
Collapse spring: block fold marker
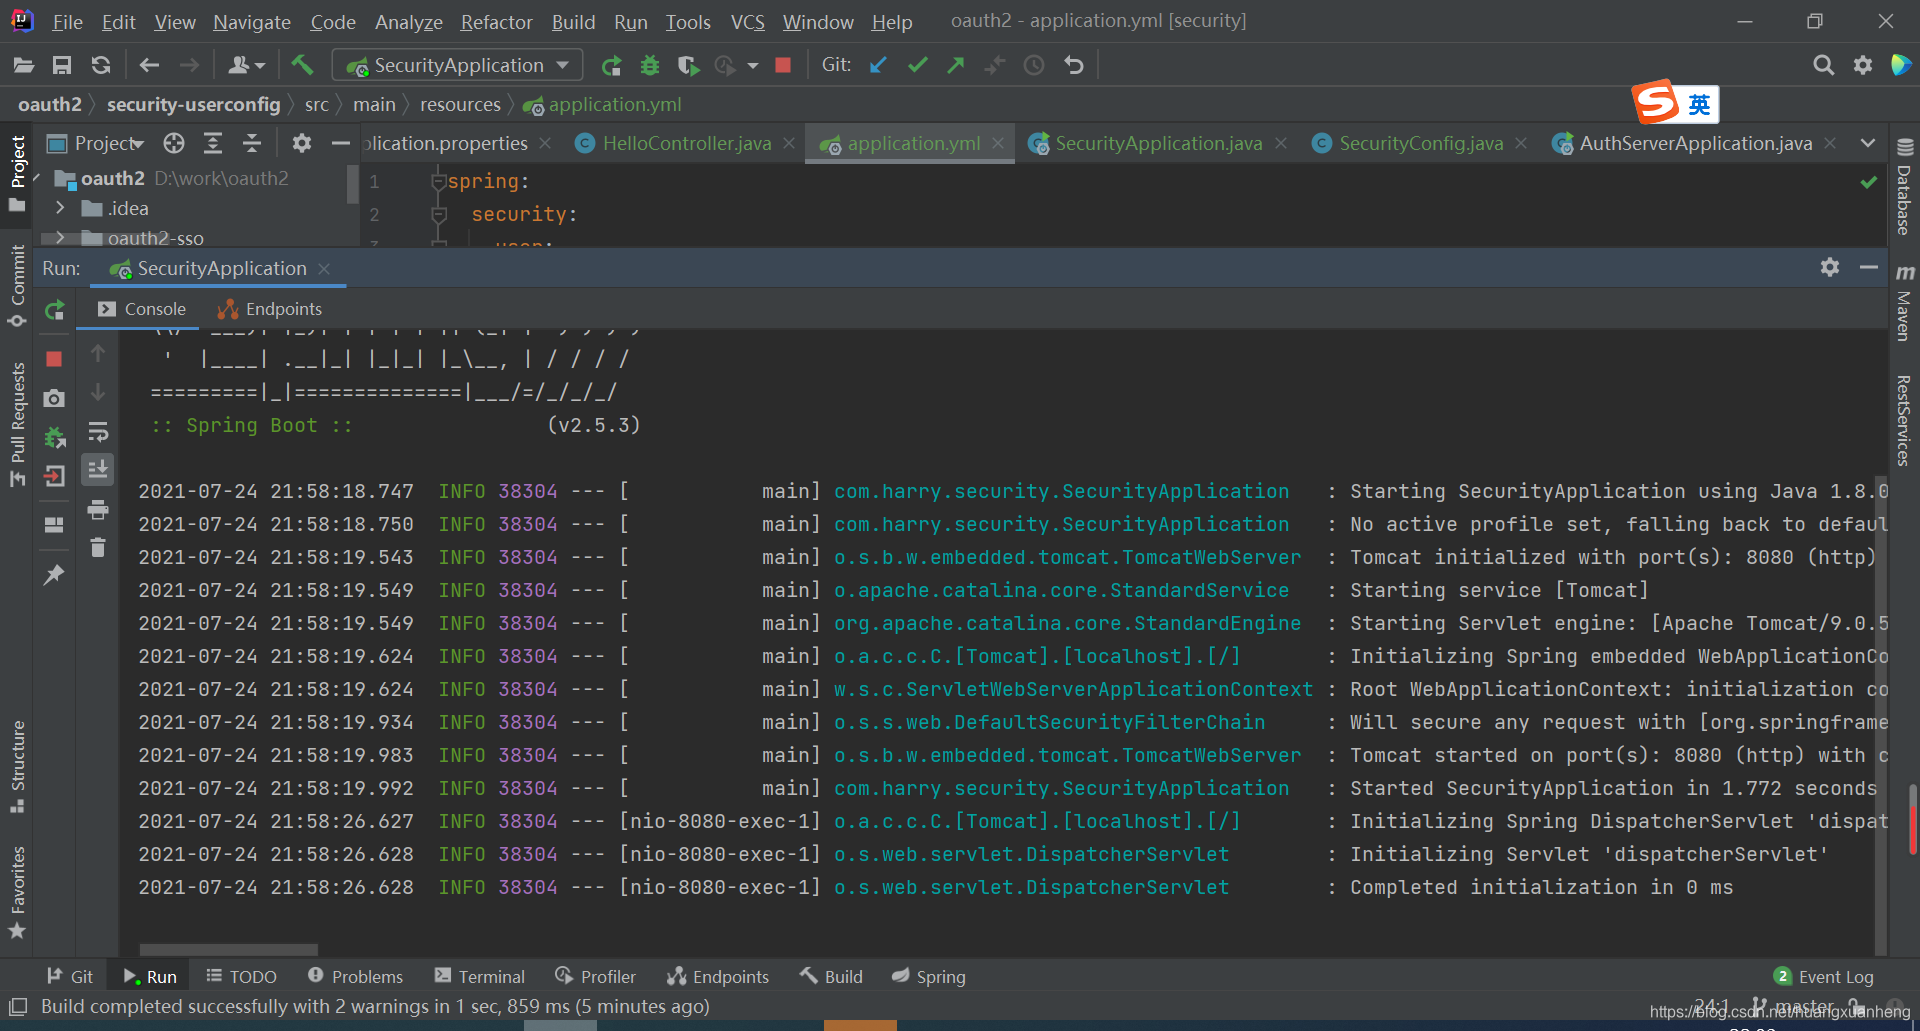pyautogui.click(x=438, y=181)
